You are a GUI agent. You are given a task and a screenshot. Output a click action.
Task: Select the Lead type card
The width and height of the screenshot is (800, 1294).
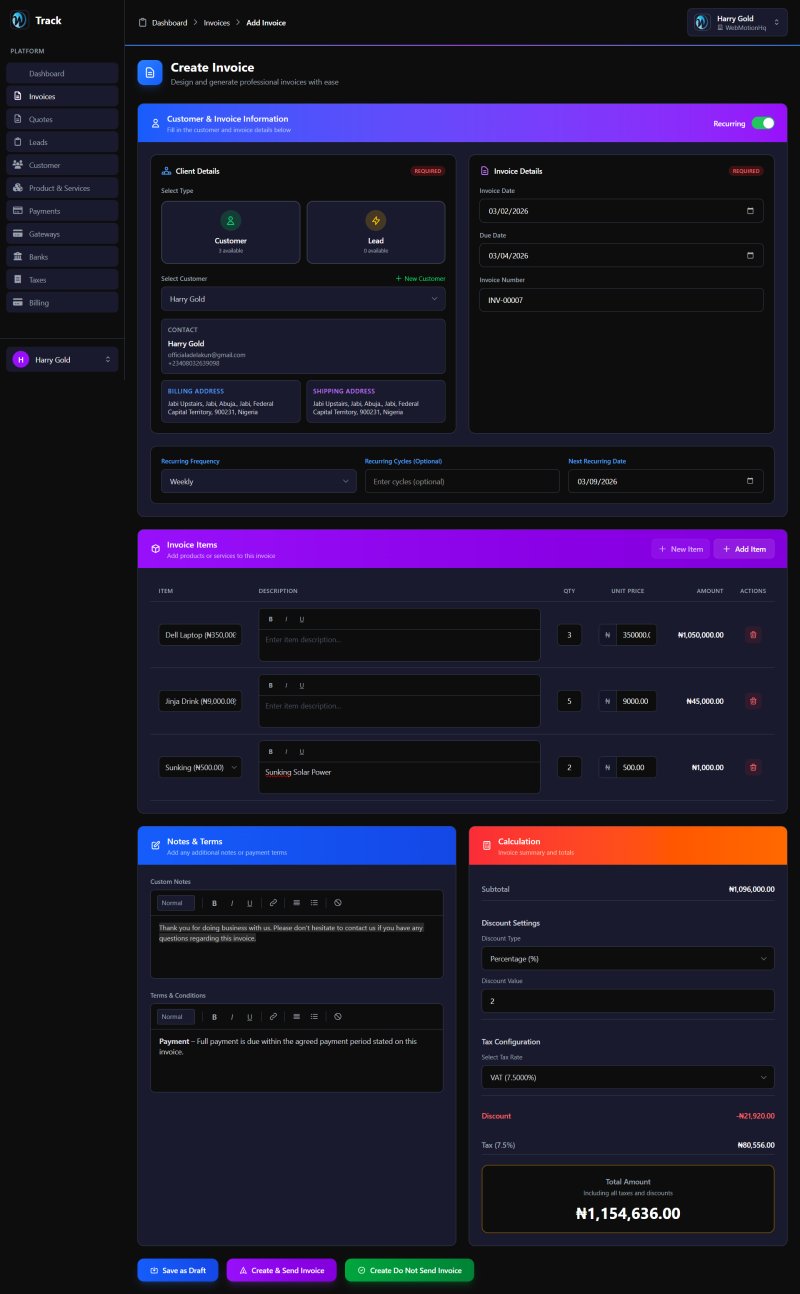pos(376,232)
